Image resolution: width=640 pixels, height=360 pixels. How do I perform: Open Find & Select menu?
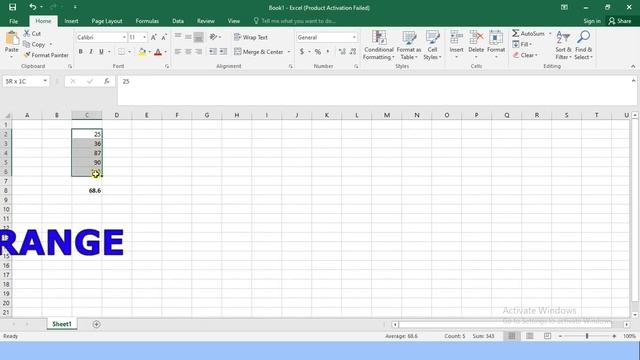[584, 45]
